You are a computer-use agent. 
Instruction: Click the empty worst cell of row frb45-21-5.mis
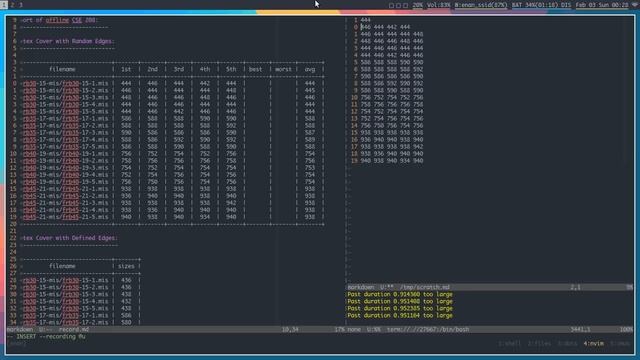pyautogui.click(x=283, y=217)
